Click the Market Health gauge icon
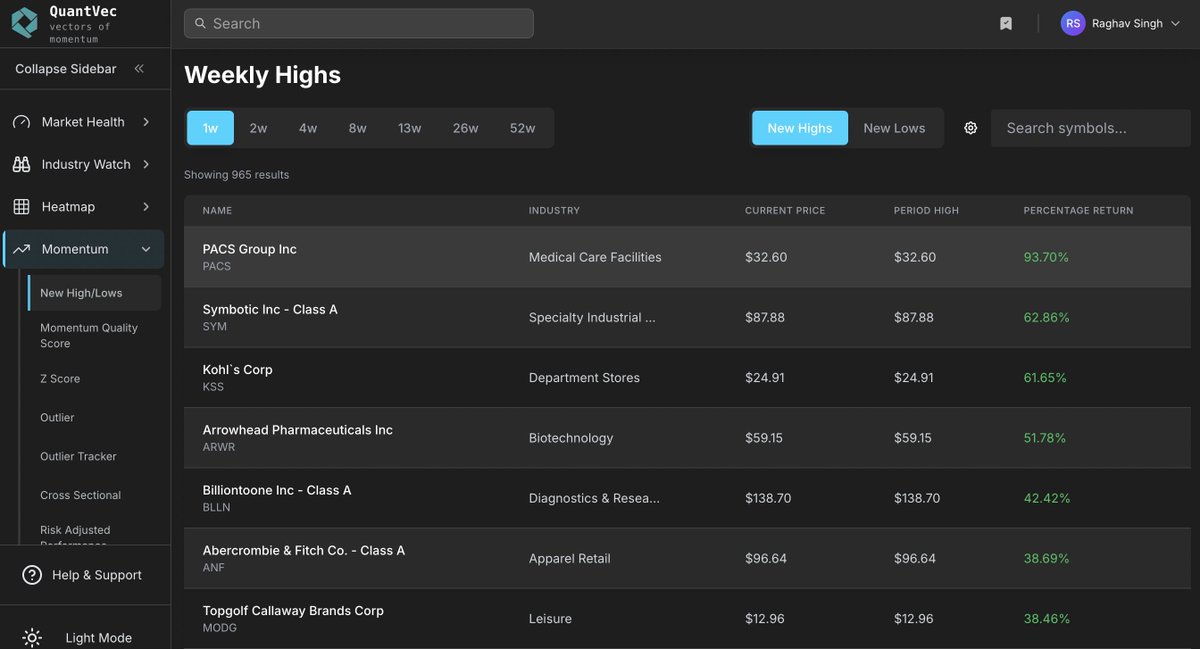The width and height of the screenshot is (1200, 649). click(21, 122)
